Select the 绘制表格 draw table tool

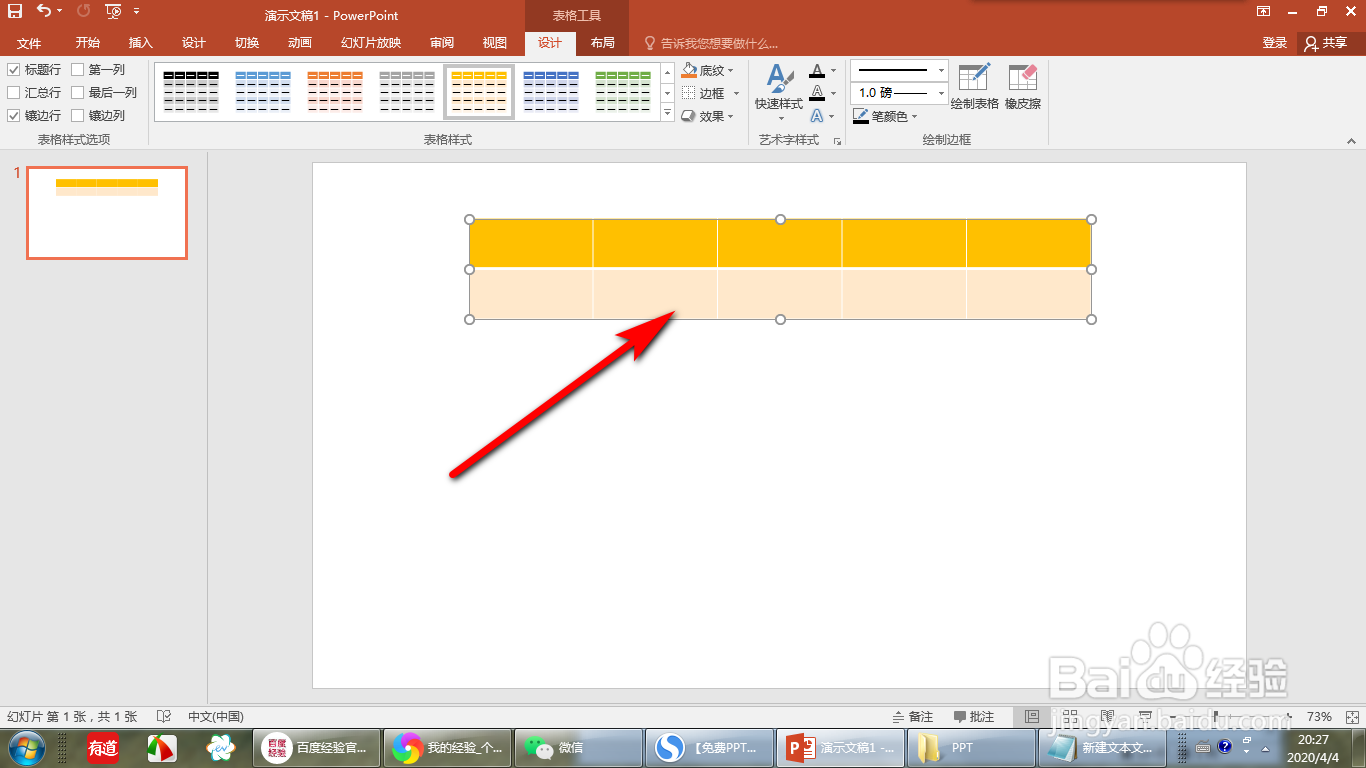pyautogui.click(x=974, y=87)
